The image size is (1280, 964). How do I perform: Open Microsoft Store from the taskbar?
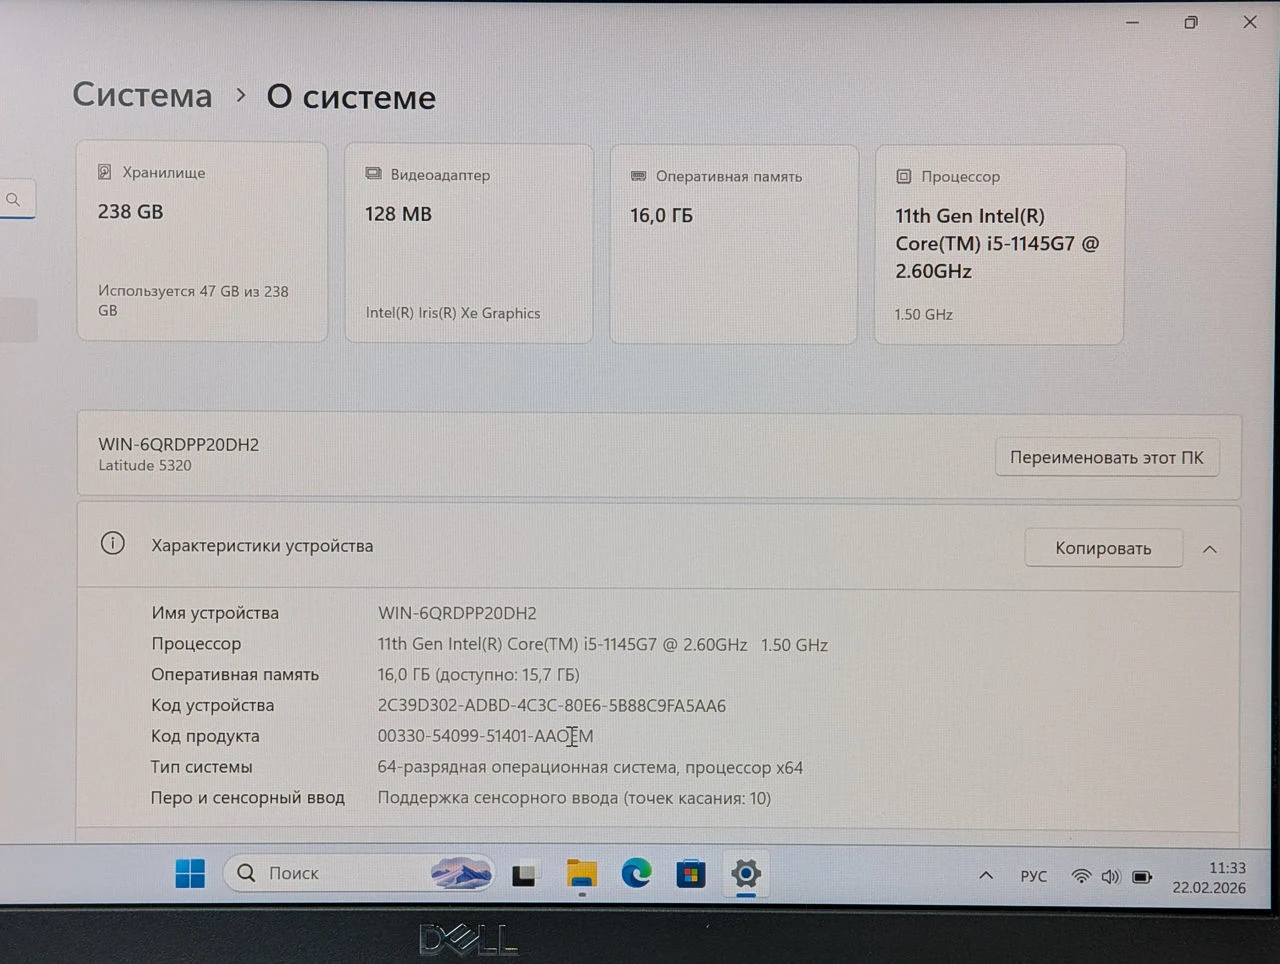(690, 875)
